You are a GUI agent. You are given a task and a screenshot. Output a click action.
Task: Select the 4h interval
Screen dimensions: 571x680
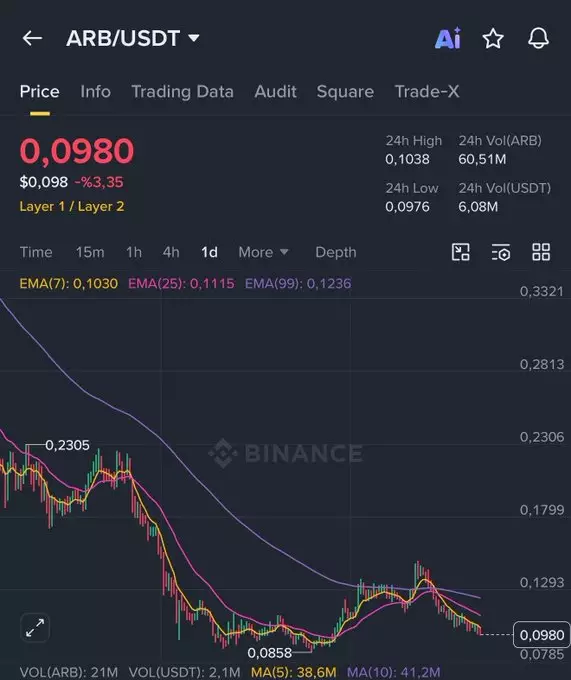[x=171, y=252]
